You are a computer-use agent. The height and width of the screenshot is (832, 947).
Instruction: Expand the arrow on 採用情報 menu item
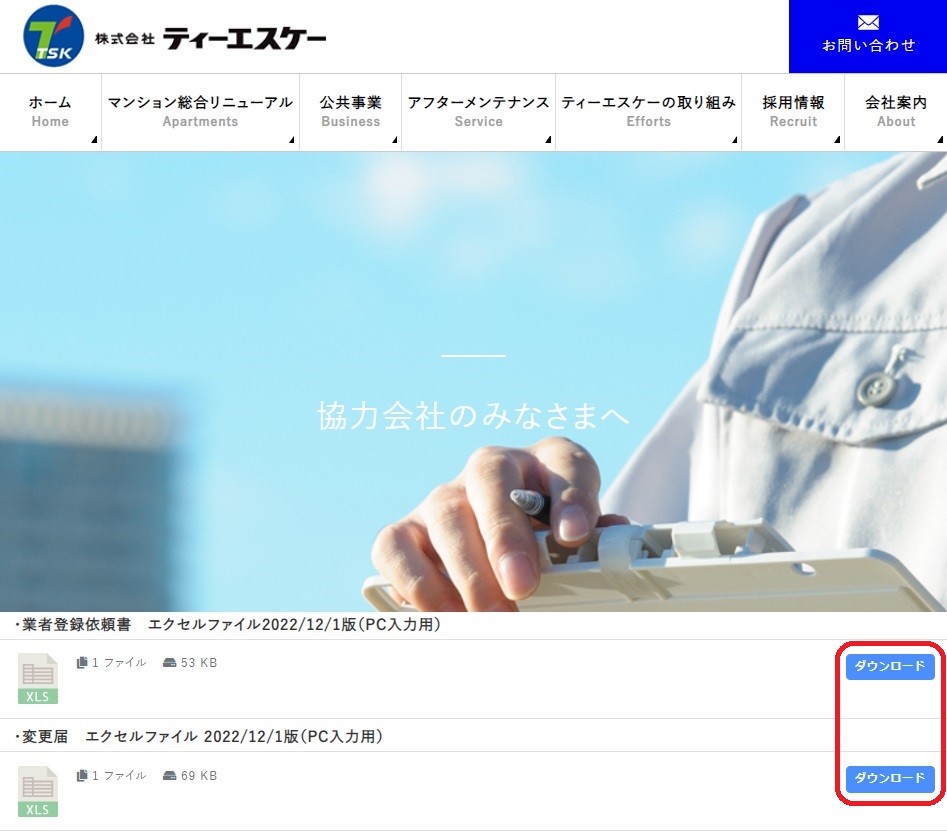click(x=837, y=140)
